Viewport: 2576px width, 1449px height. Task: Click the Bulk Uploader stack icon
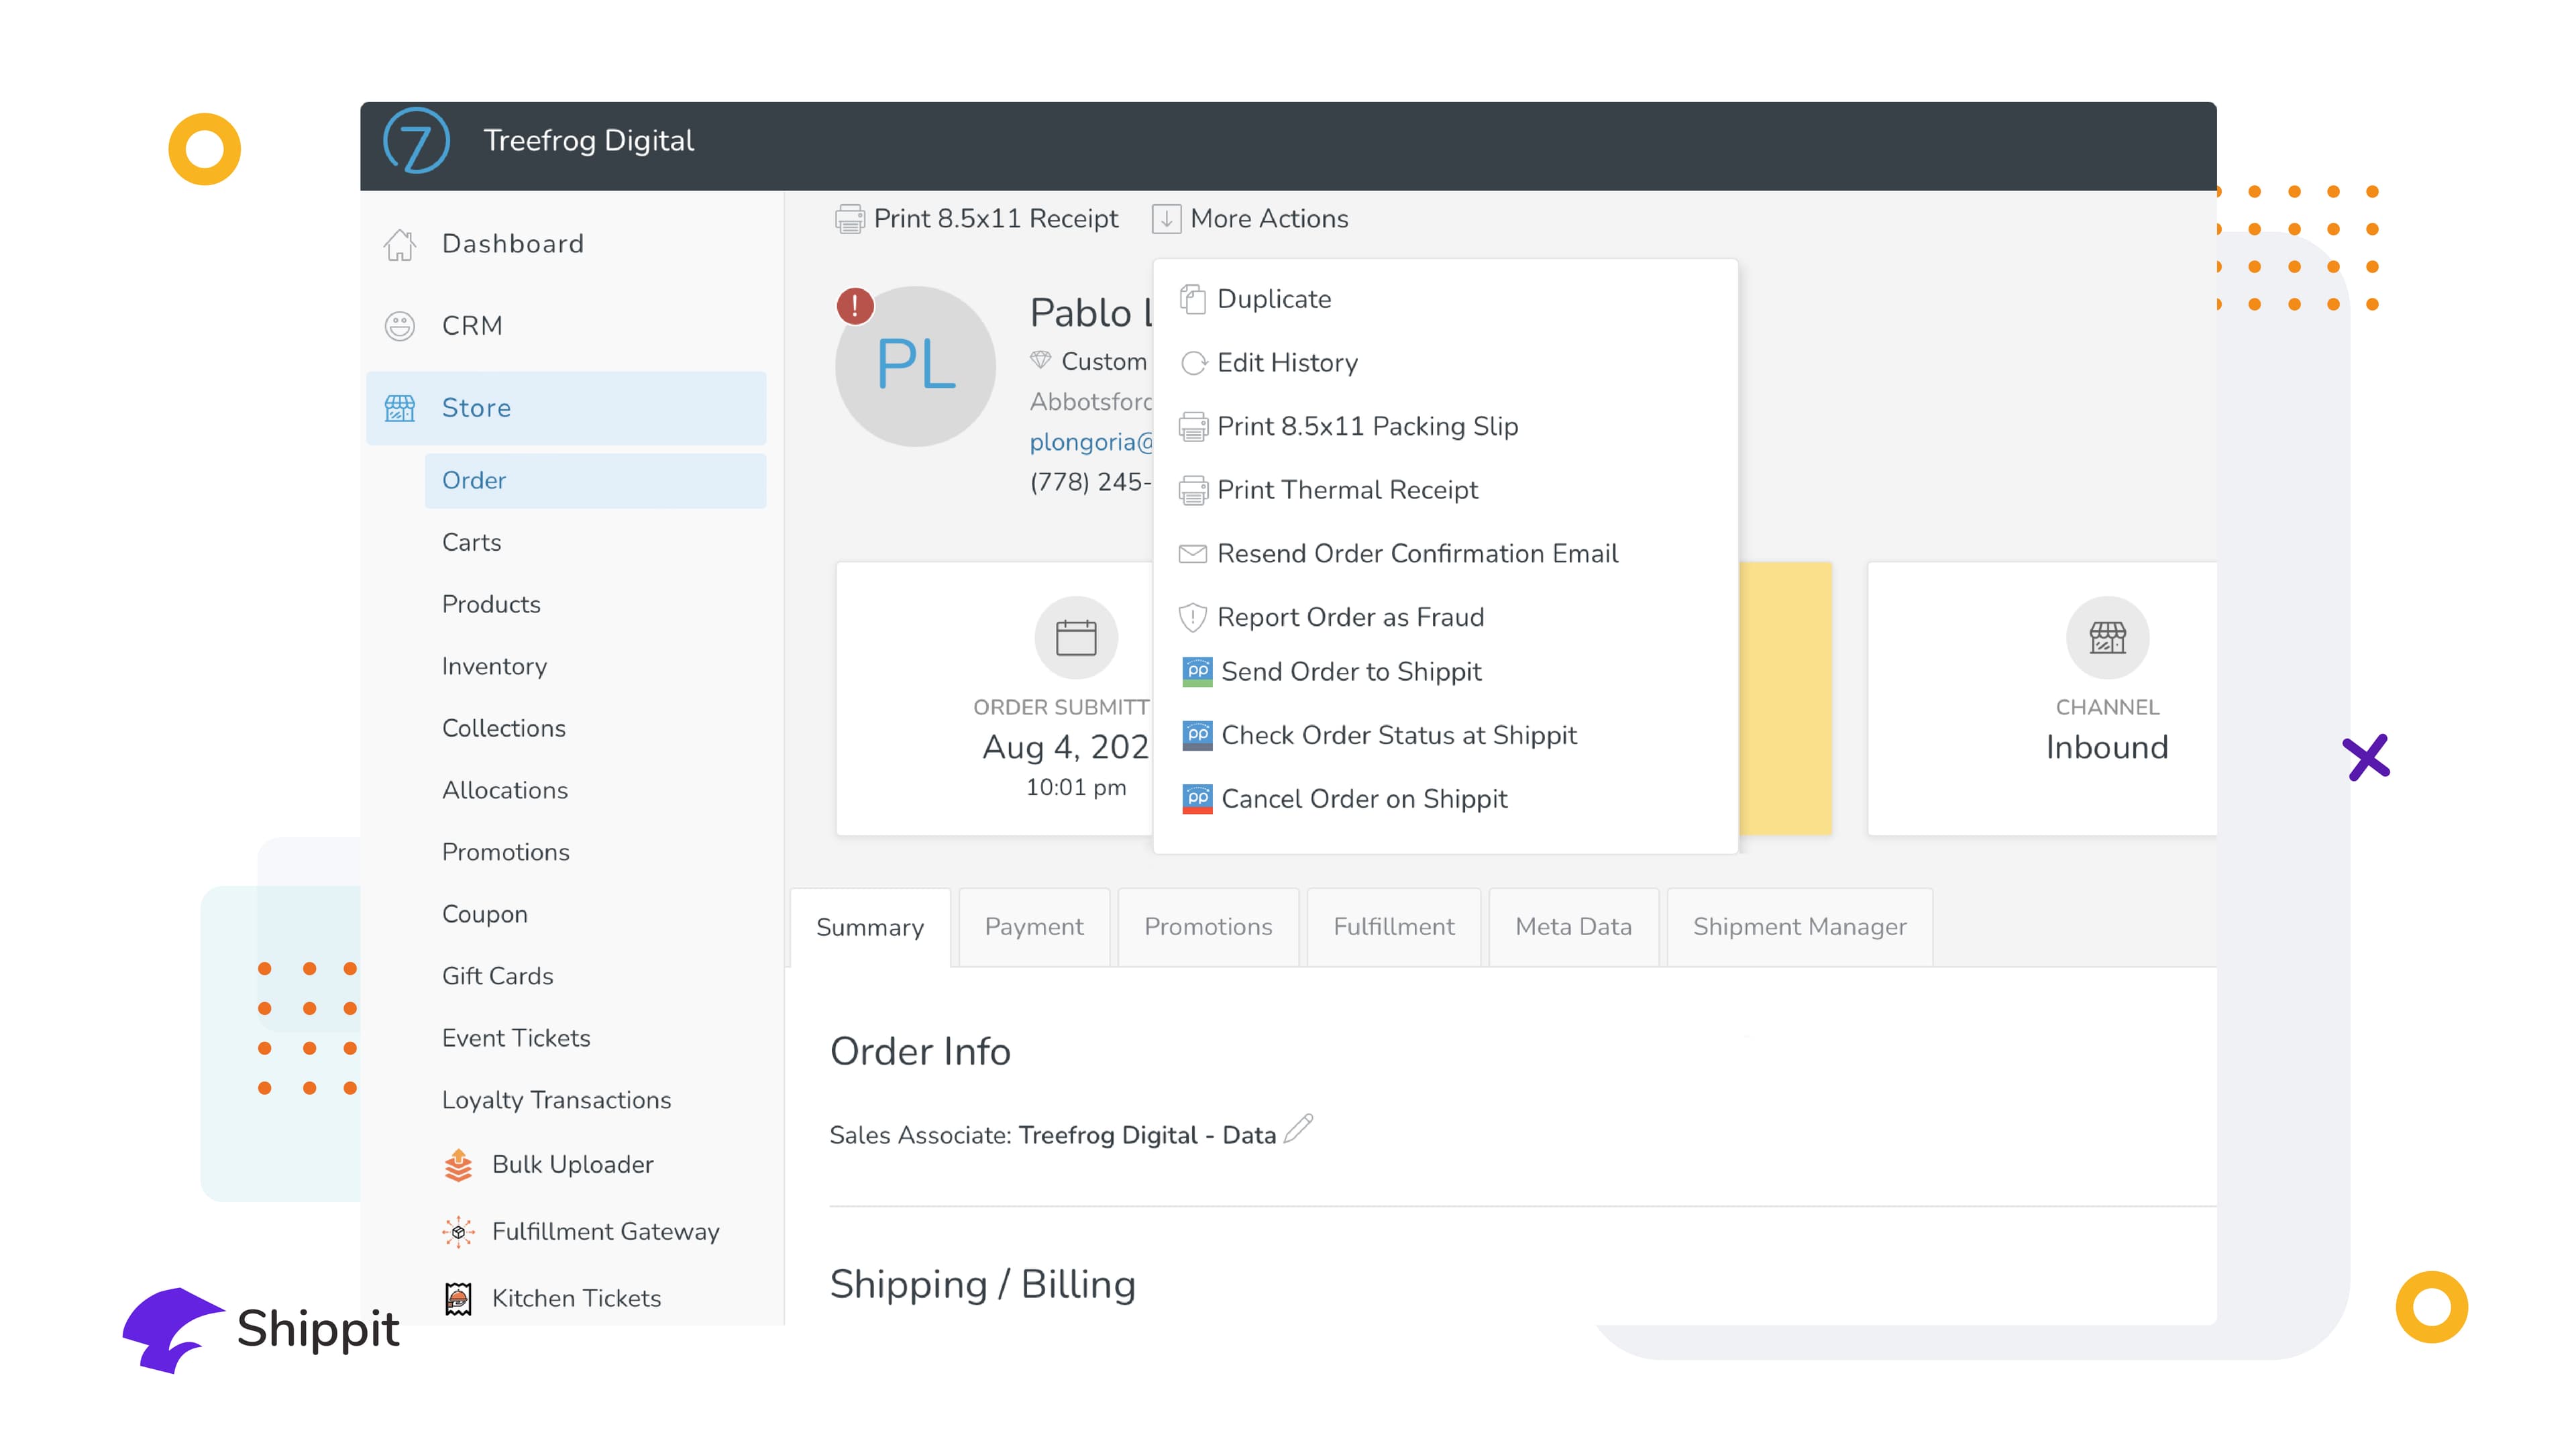tap(458, 1165)
